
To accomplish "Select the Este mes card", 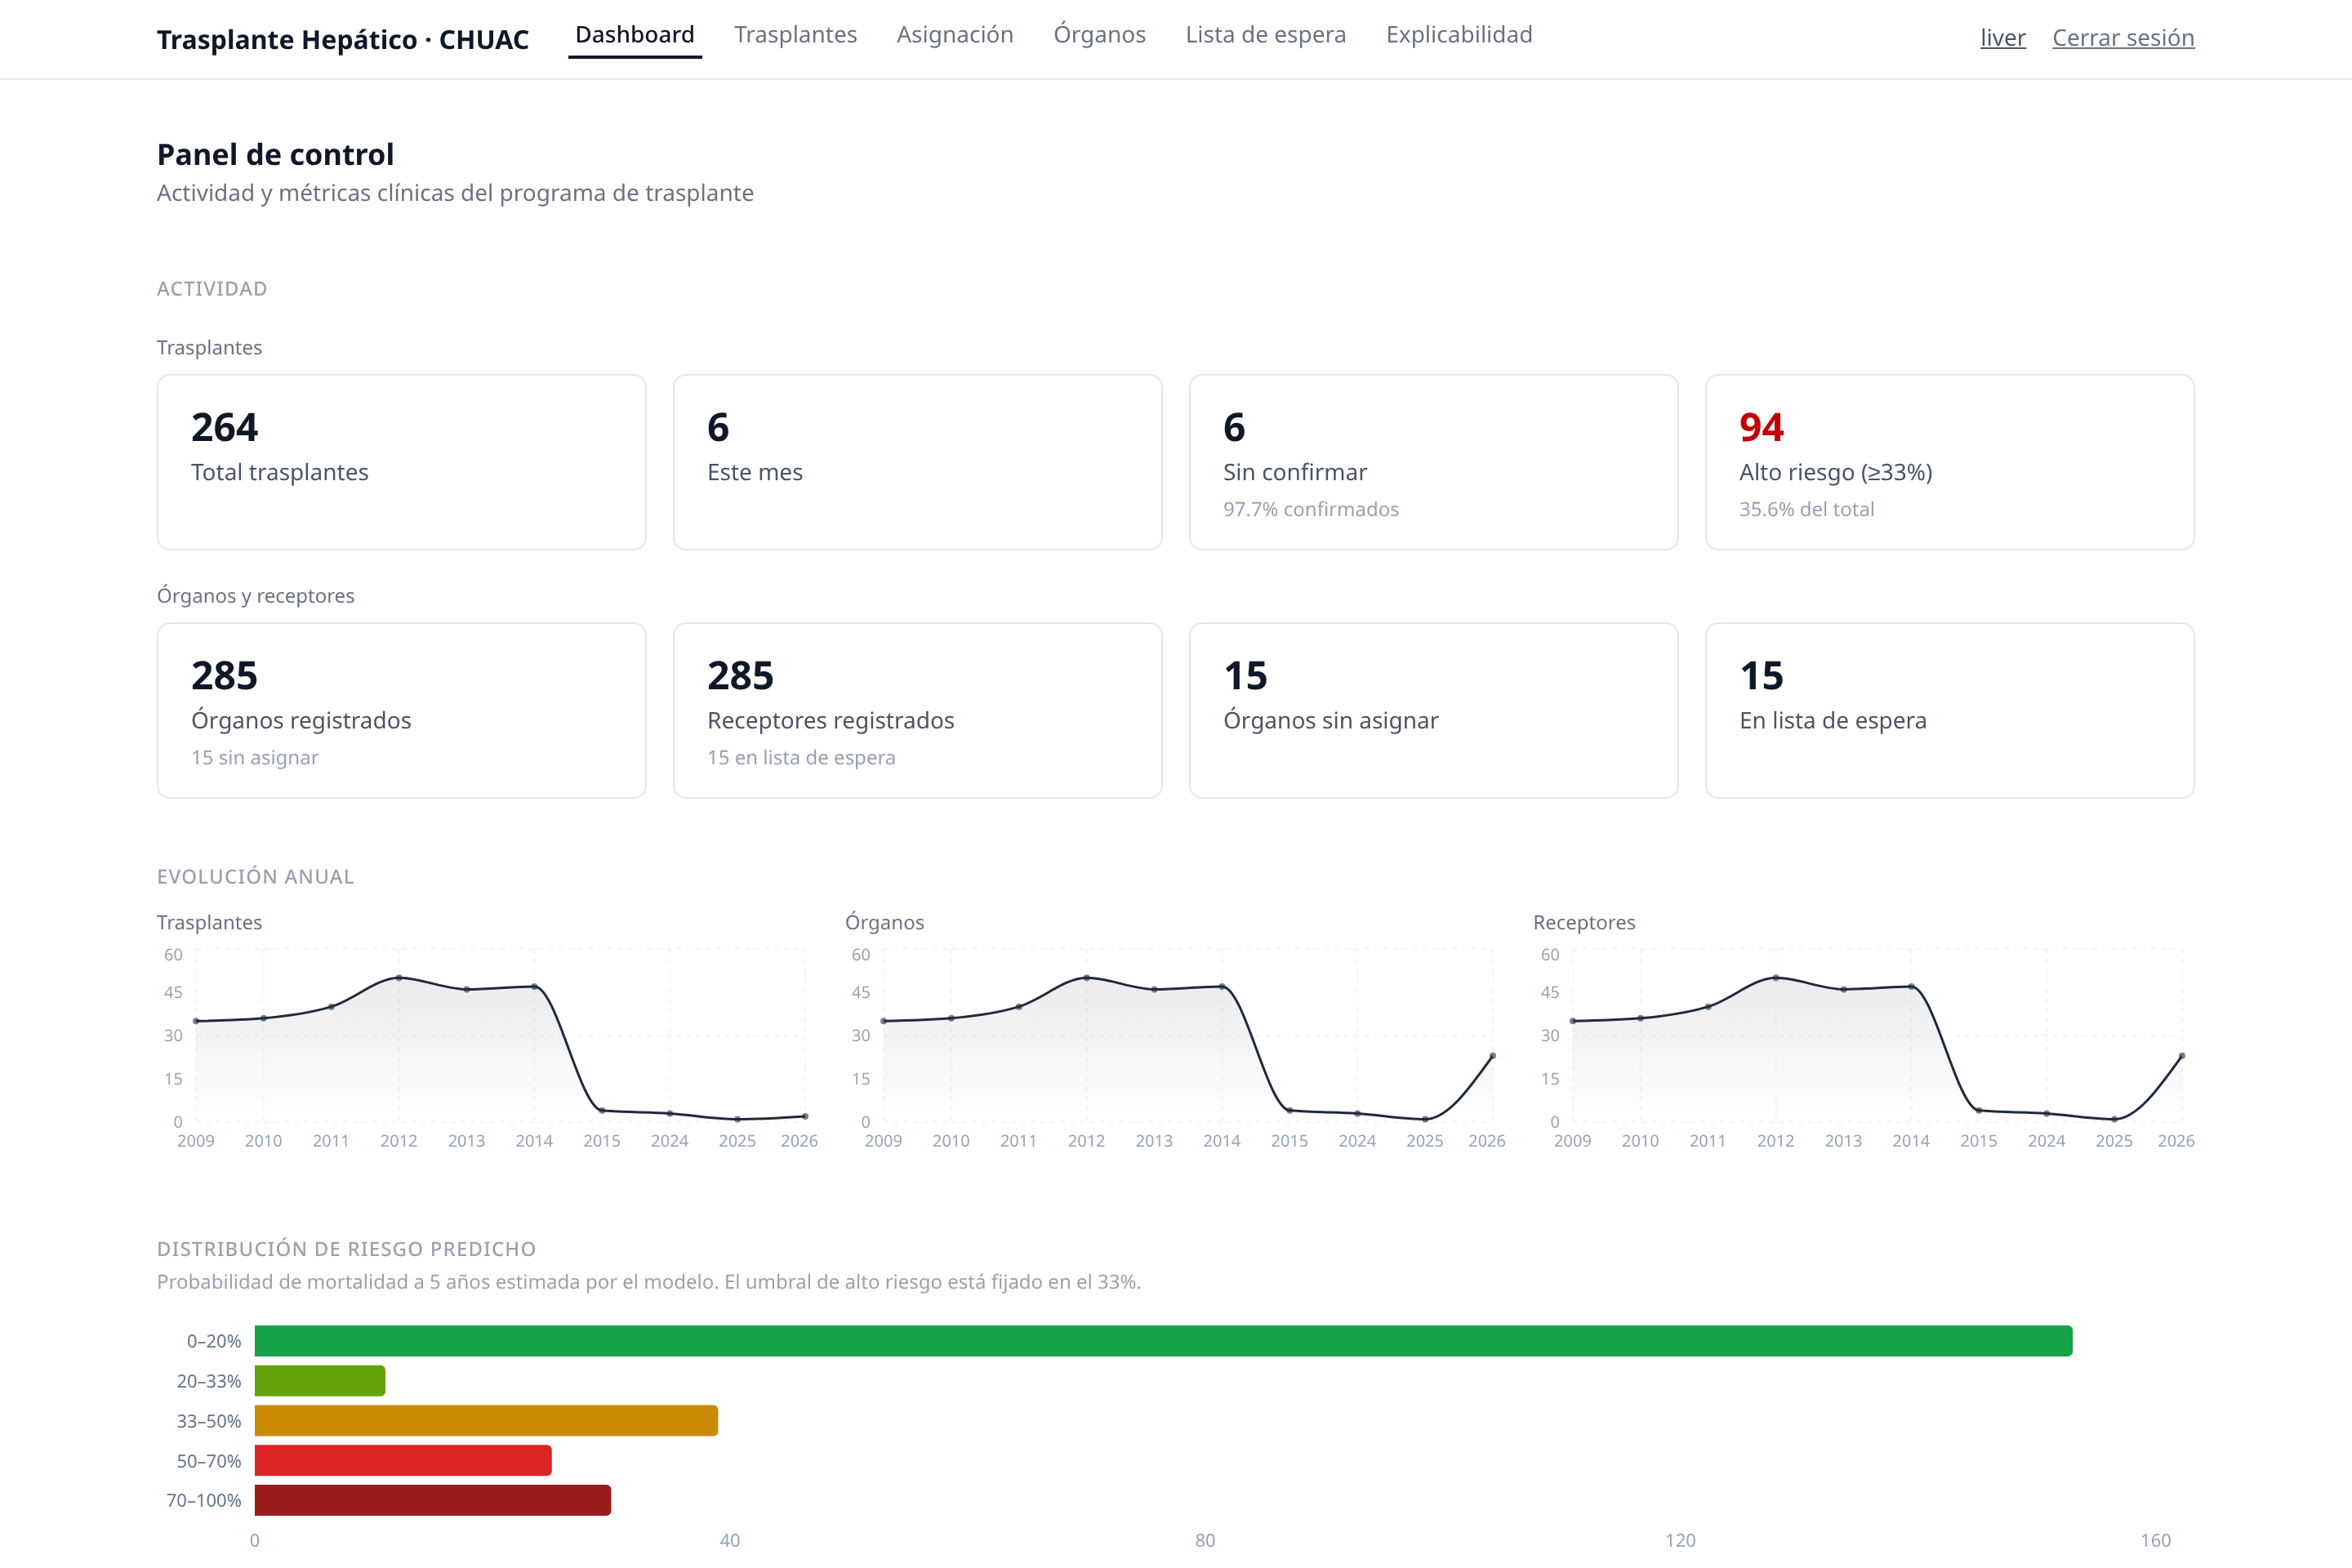I will click(918, 462).
